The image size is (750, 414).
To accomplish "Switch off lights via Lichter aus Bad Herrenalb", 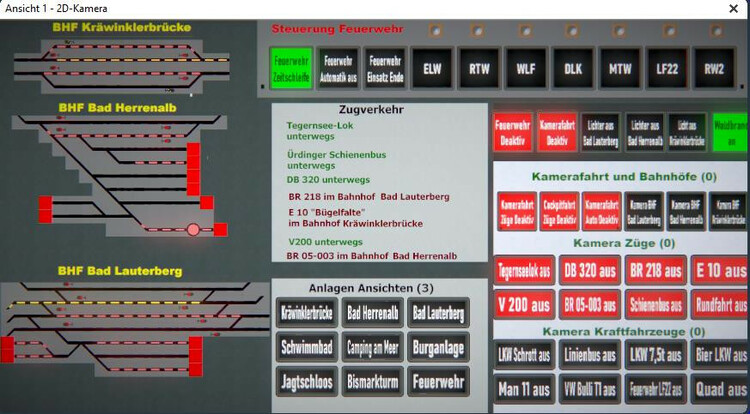I will [645, 132].
